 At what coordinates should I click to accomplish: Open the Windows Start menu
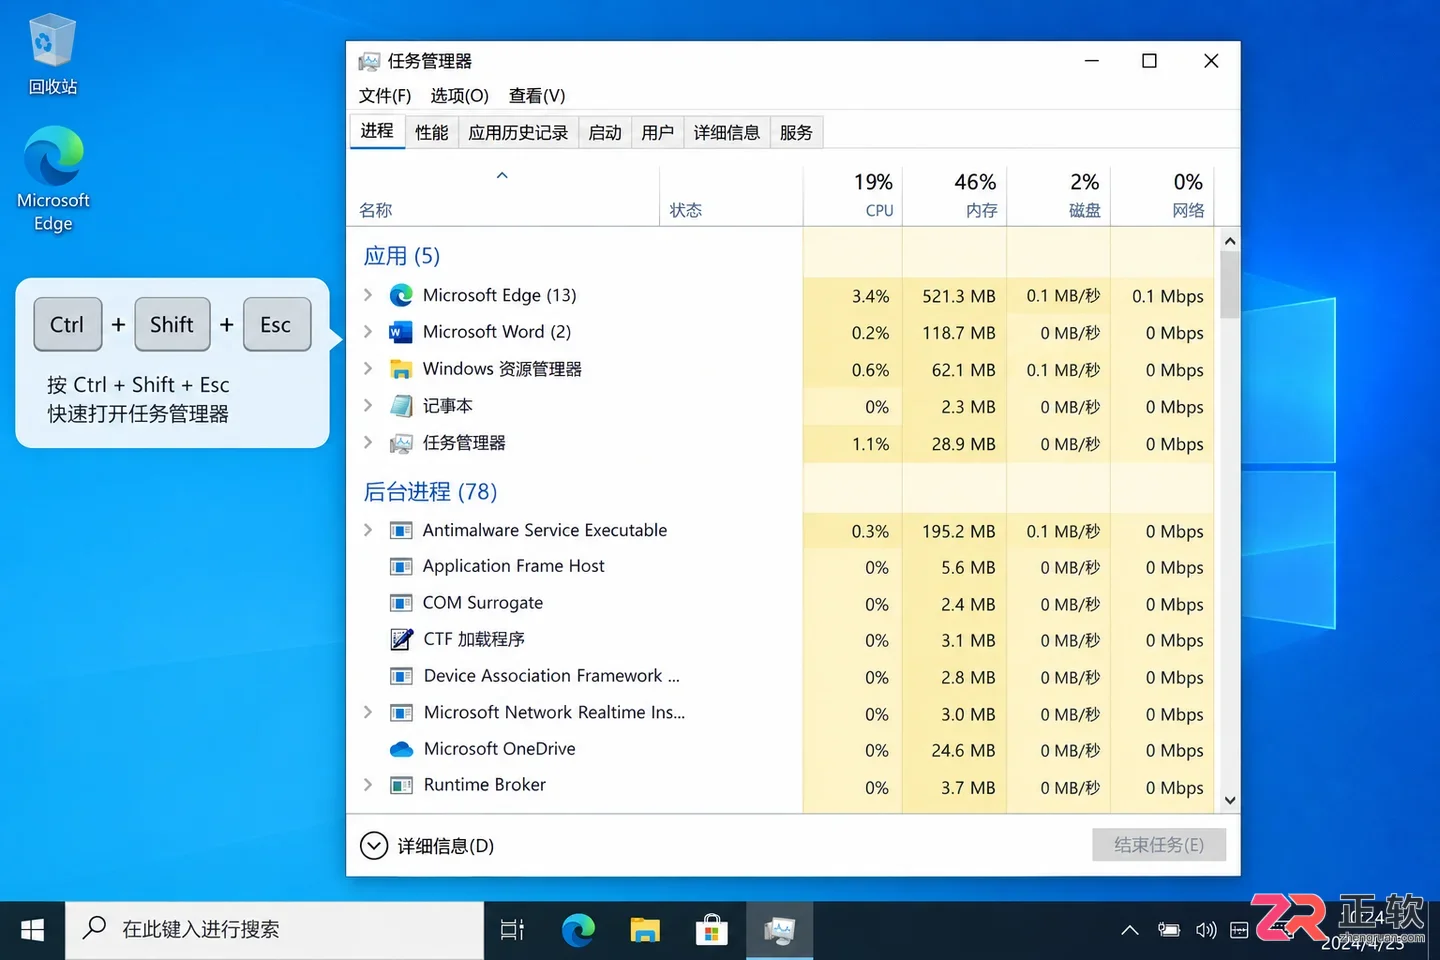[32, 931]
